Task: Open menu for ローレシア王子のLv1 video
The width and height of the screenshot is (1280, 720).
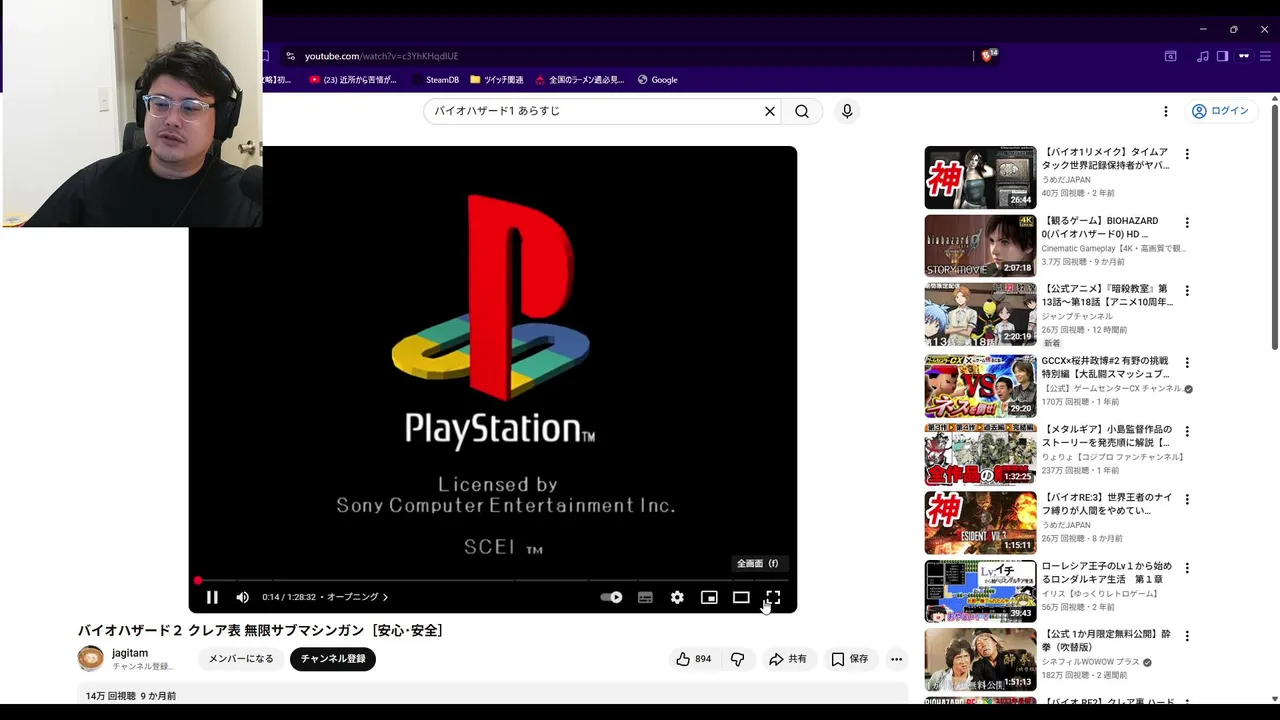Action: tap(1187, 567)
